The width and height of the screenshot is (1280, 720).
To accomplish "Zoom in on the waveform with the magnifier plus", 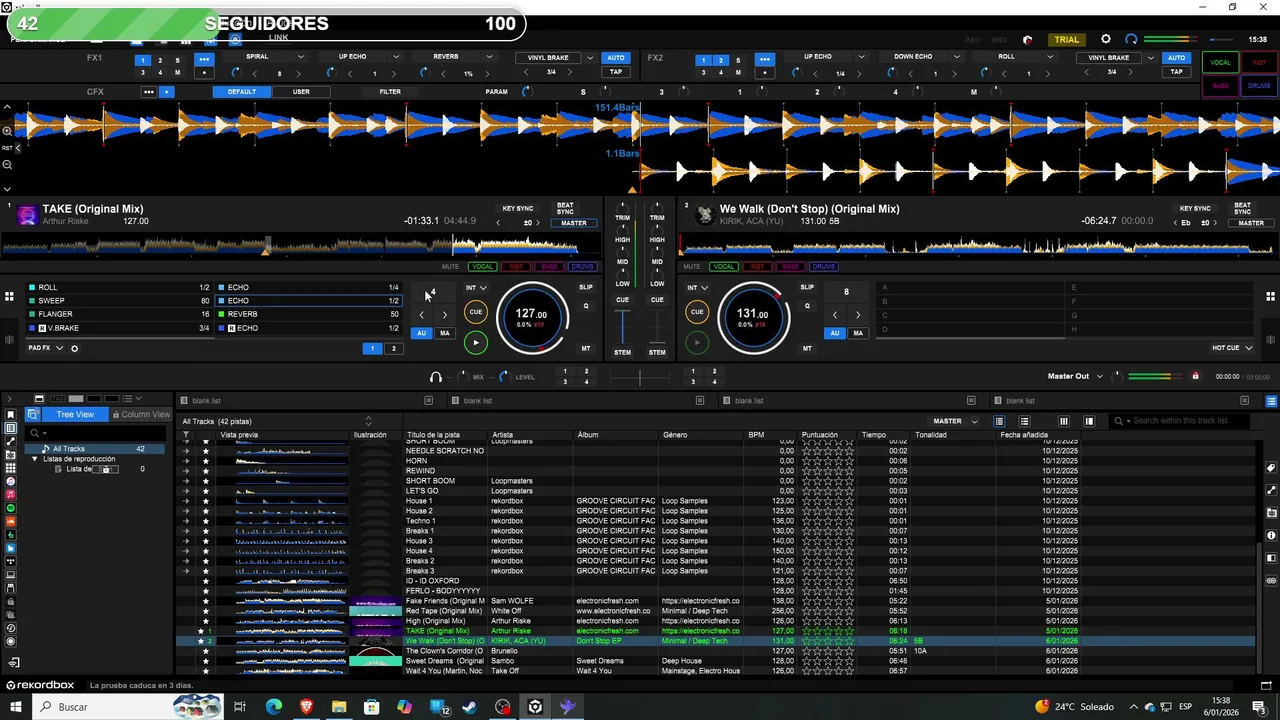I will [7, 130].
